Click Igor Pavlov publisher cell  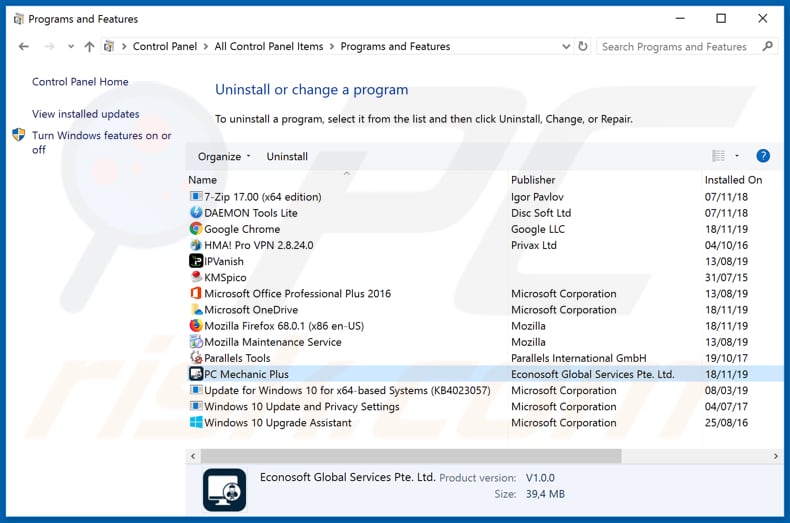pyautogui.click(x=537, y=197)
